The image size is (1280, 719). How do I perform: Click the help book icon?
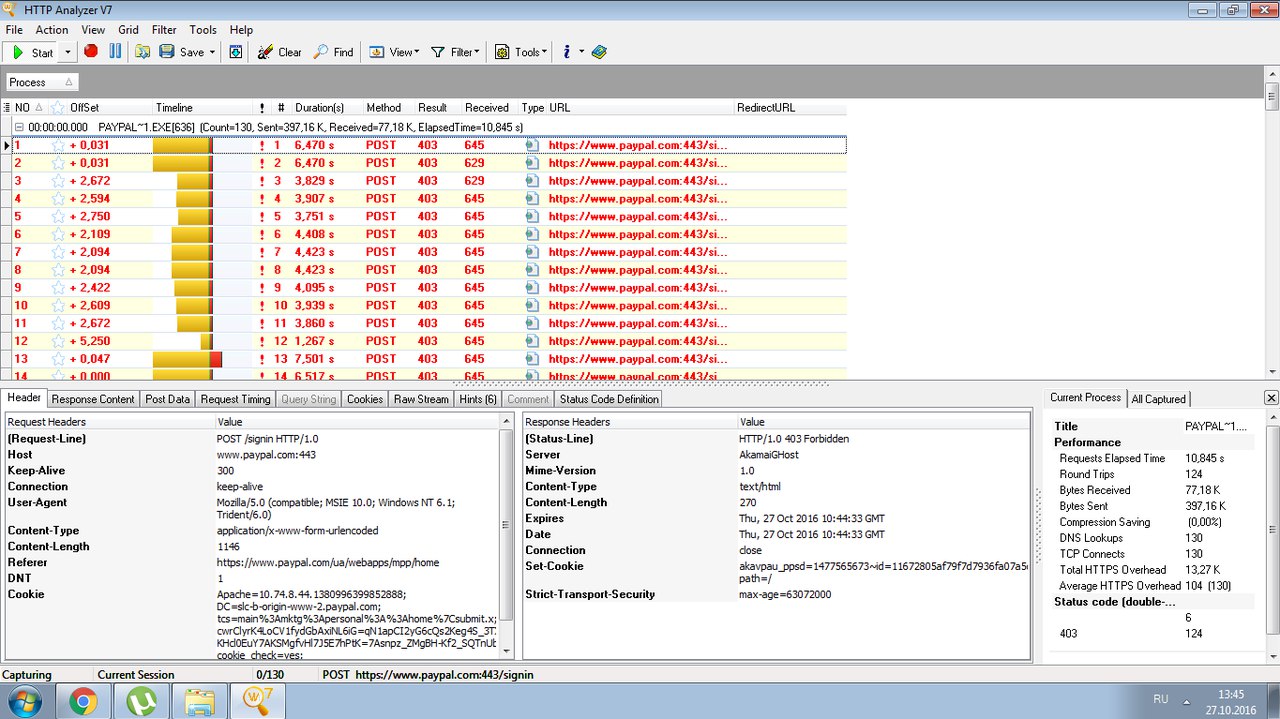pyautogui.click(x=599, y=52)
